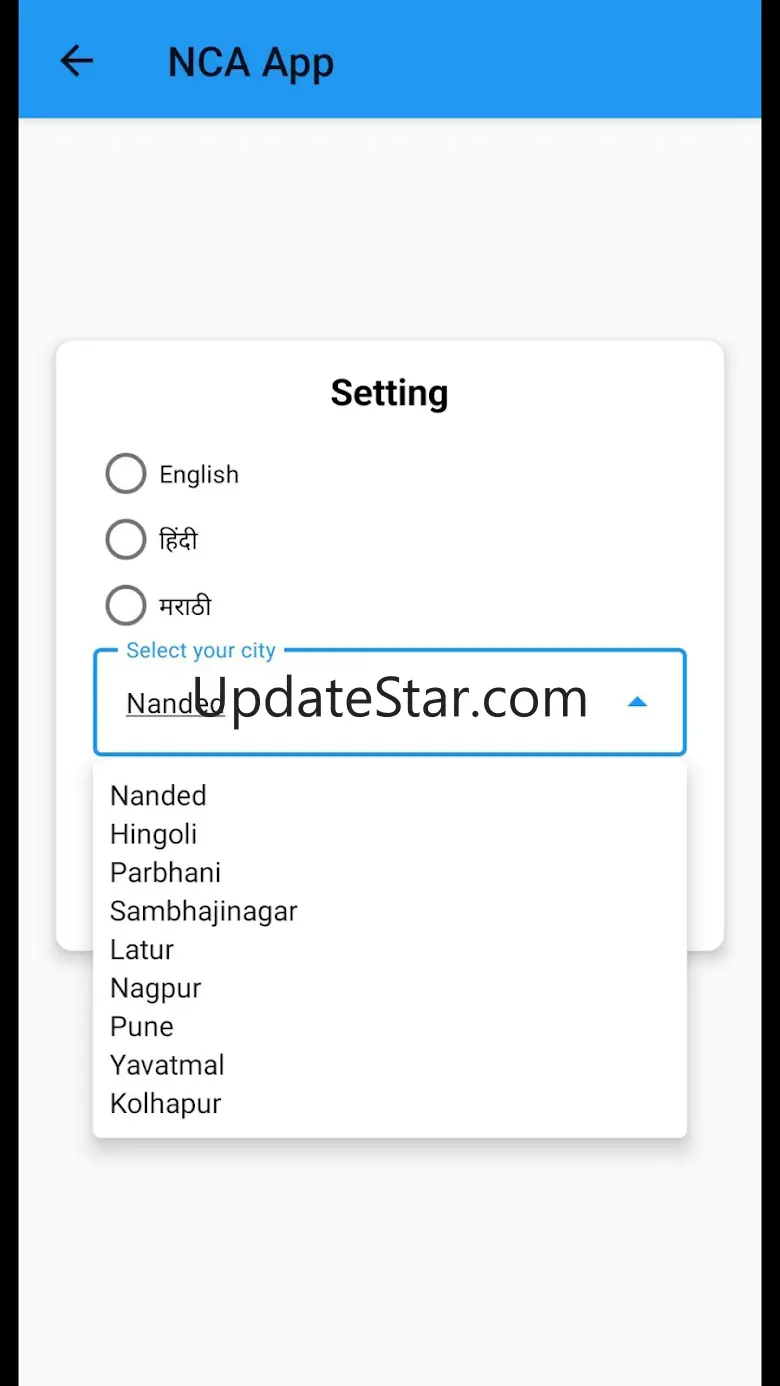Click the English language label text

199,475
